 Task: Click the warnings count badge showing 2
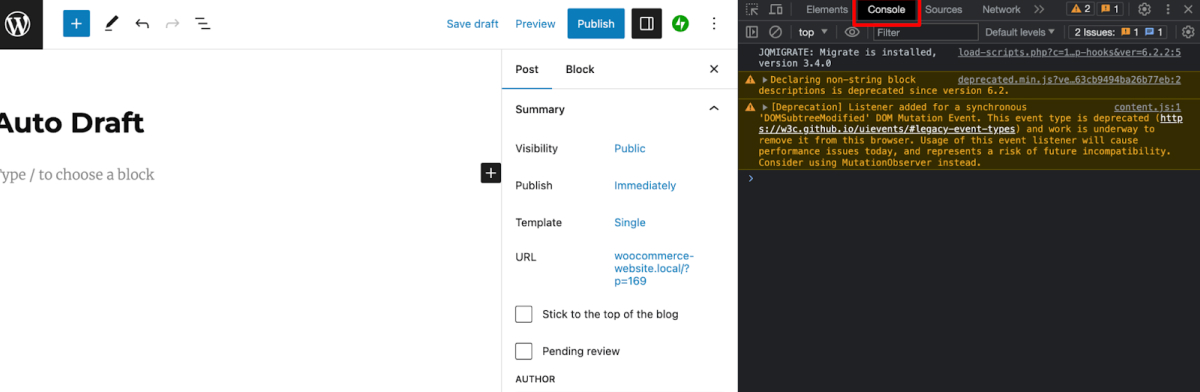click(1081, 9)
